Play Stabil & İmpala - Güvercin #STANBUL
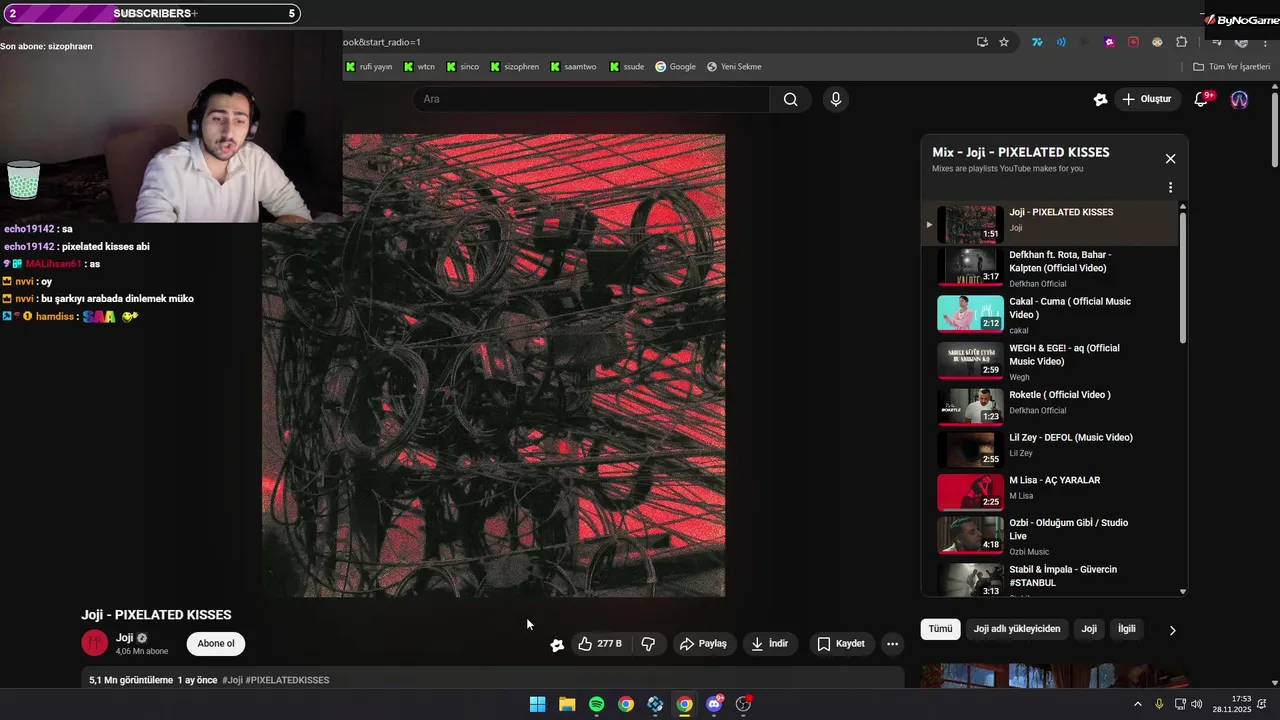Image resolution: width=1280 pixels, height=720 pixels. [1049, 578]
